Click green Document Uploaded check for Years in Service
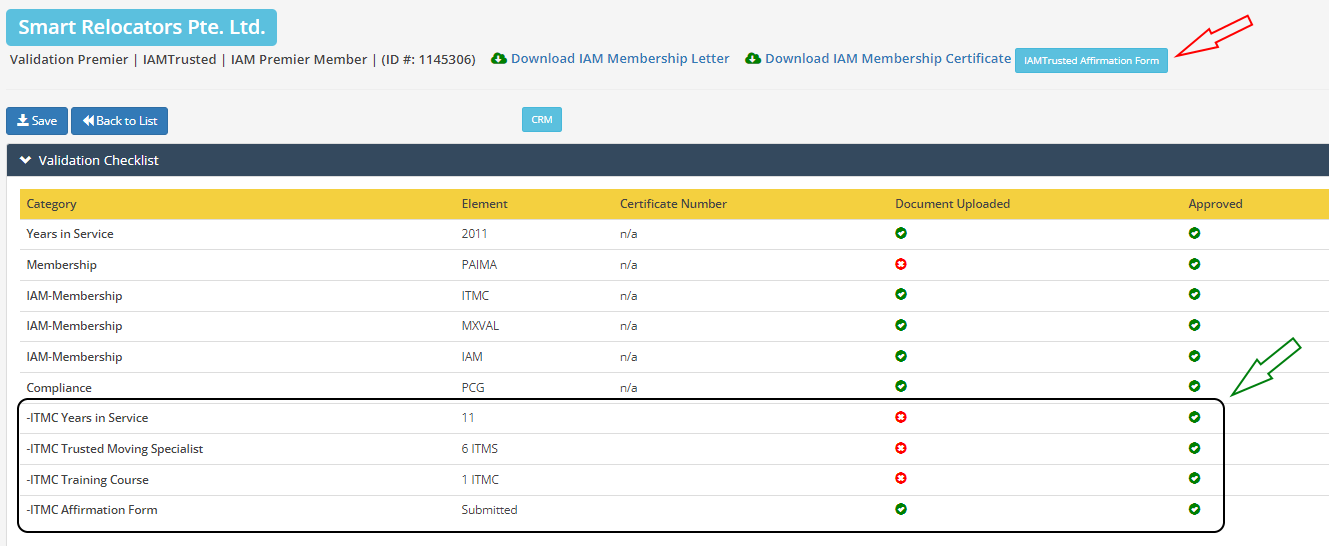 click(901, 233)
